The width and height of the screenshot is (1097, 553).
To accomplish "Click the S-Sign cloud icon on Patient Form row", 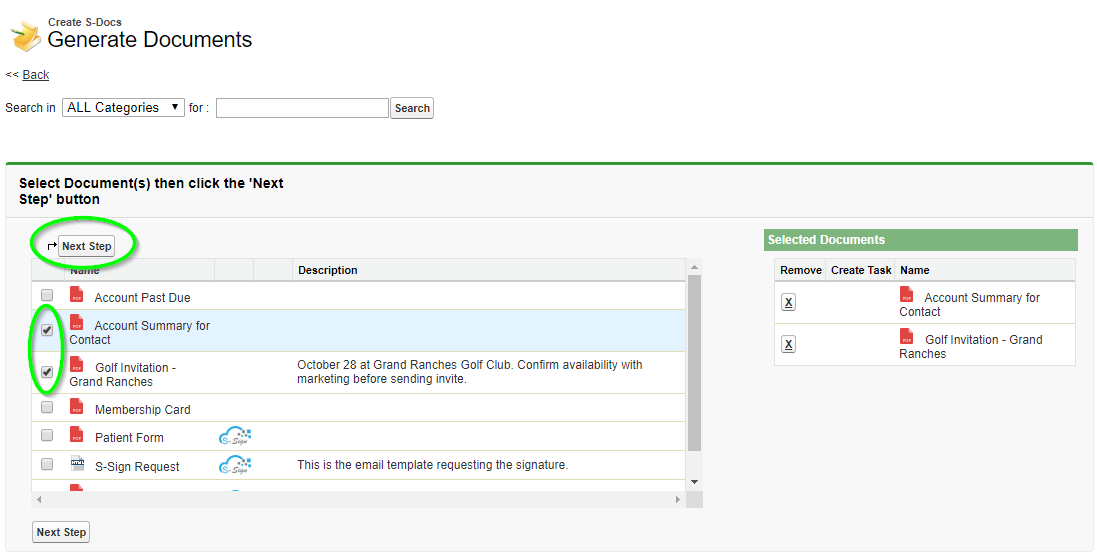I will click(x=235, y=437).
